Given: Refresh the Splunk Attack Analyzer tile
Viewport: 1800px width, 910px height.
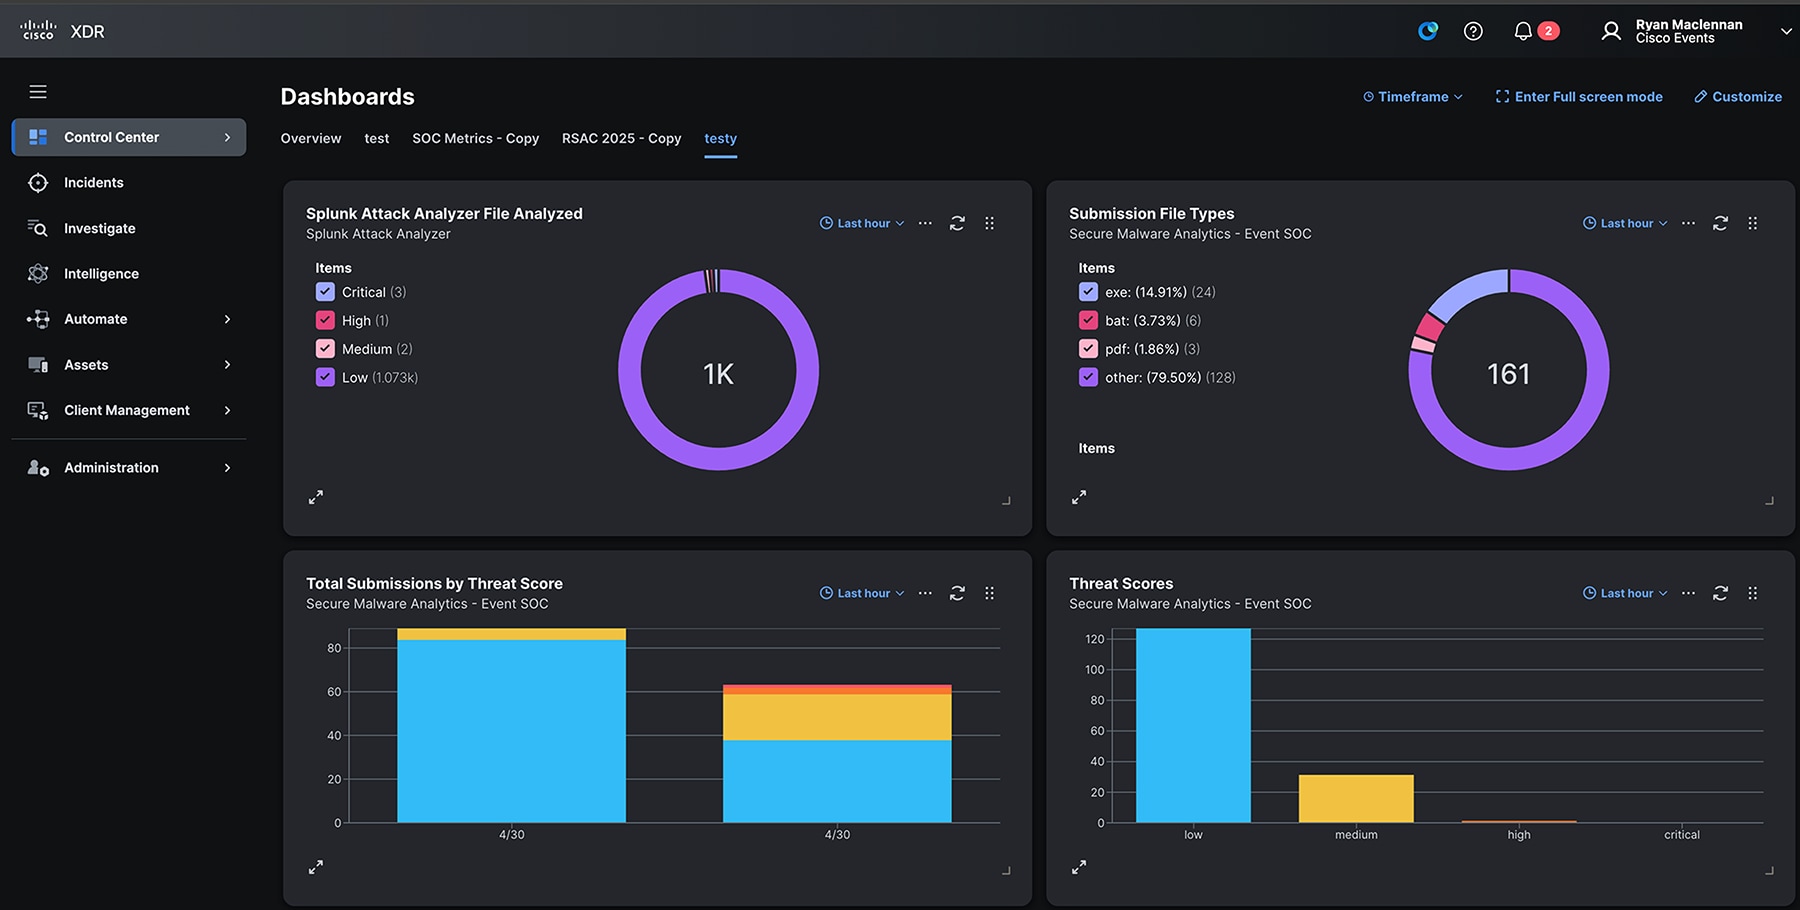Looking at the screenshot, I should point(957,223).
